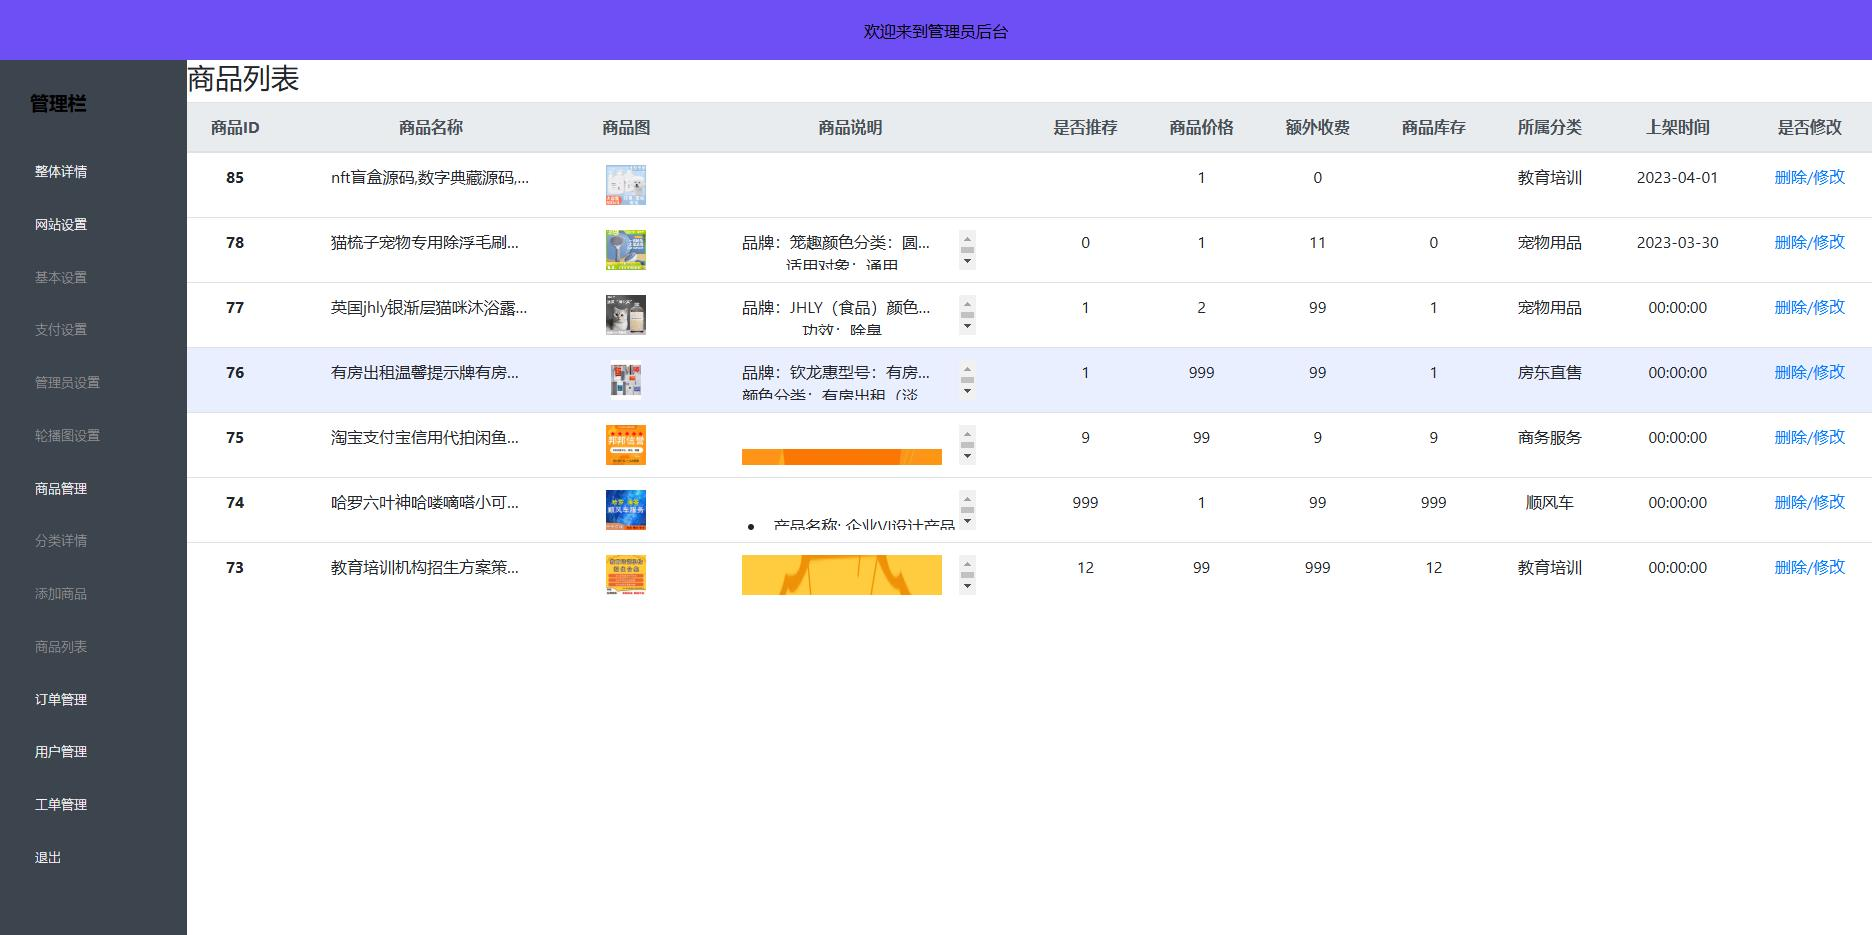The height and width of the screenshot is (935, 1872).
Task: Click price cell 999 in row 76
Action: point(1201,373)
